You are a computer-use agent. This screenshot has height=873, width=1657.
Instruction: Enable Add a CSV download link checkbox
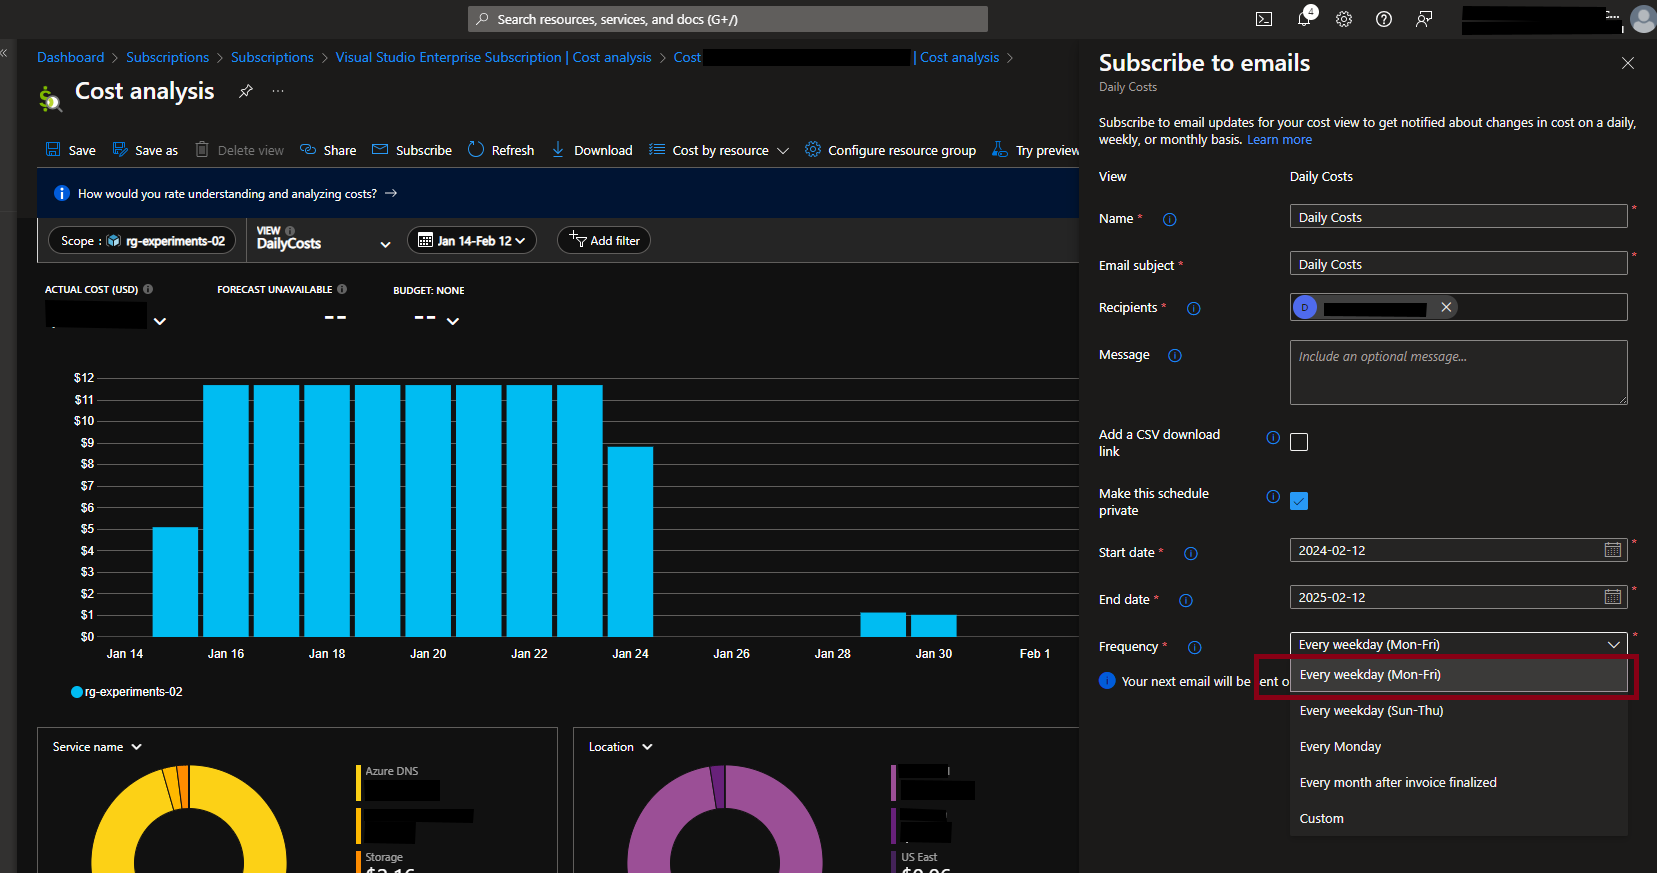pyautogui.click(x=1299, y=442)
